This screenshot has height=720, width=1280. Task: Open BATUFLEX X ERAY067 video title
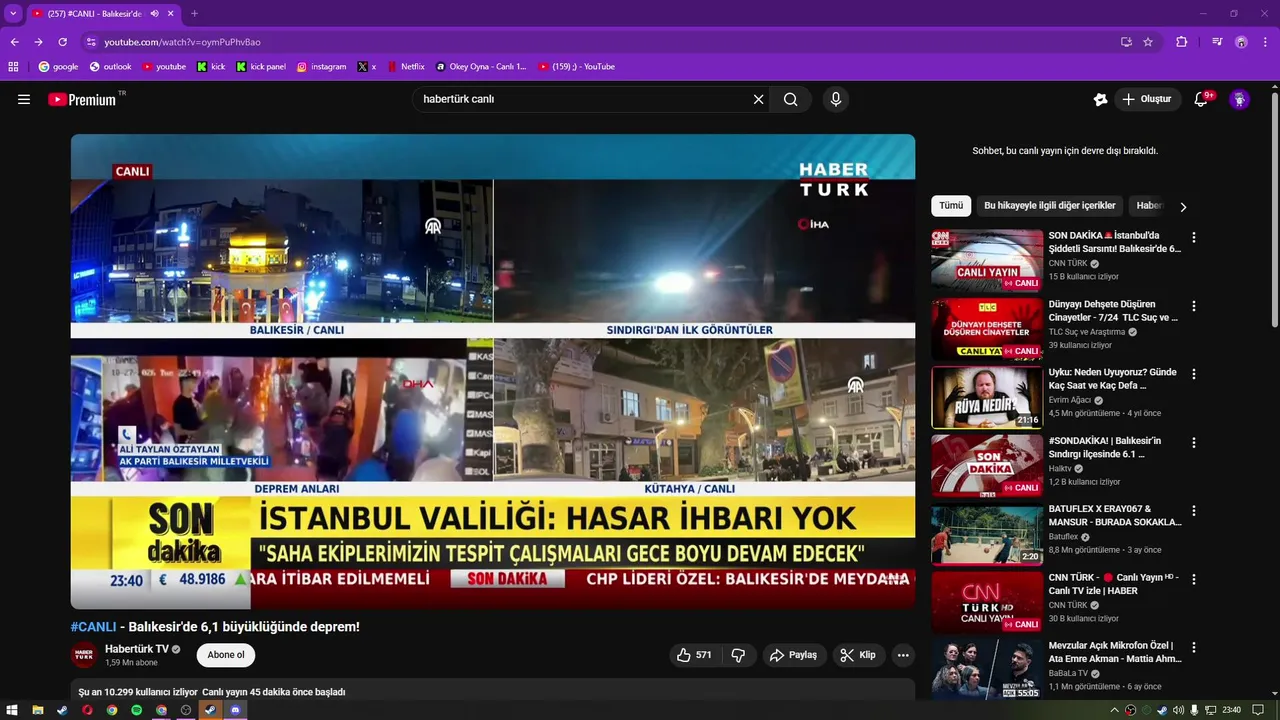tap(1115, 515)
